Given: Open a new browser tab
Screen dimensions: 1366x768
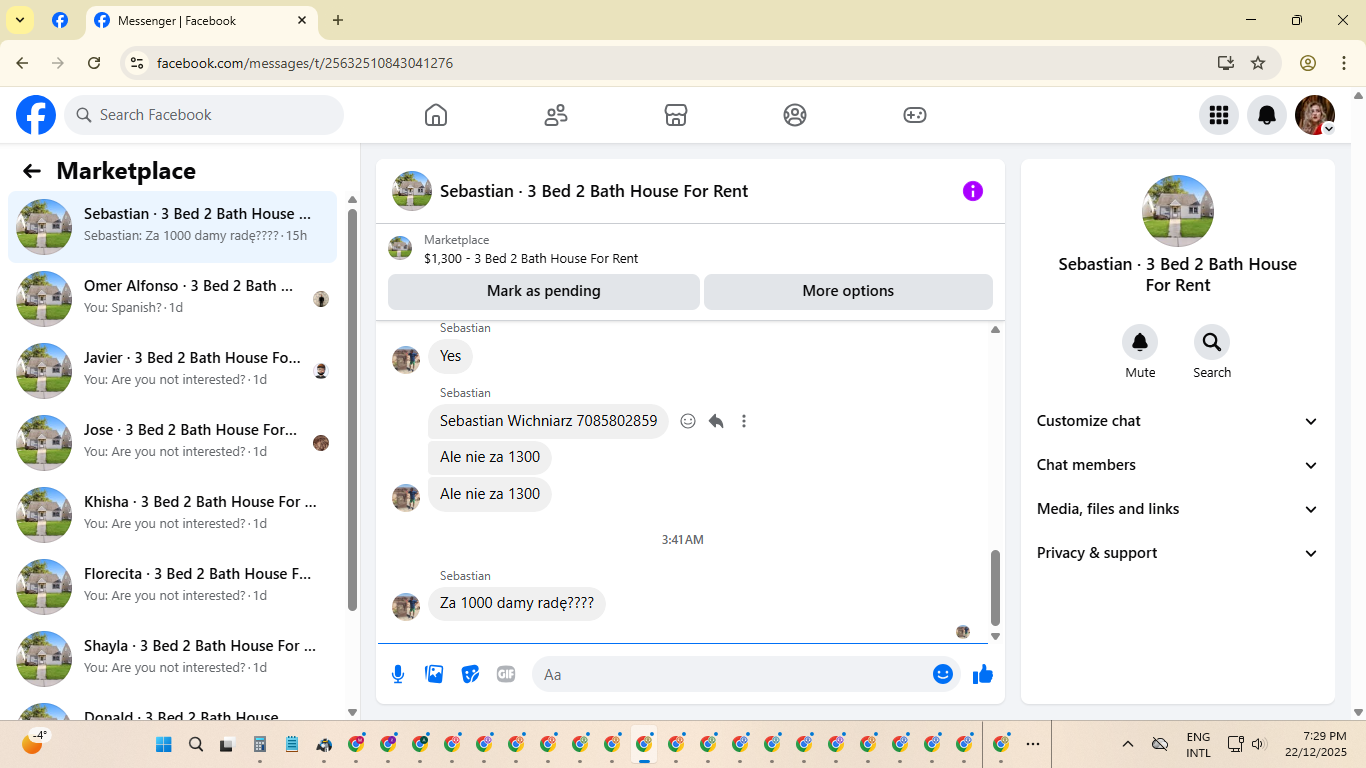Looking at the screenshot, I should tap(338, 20).
